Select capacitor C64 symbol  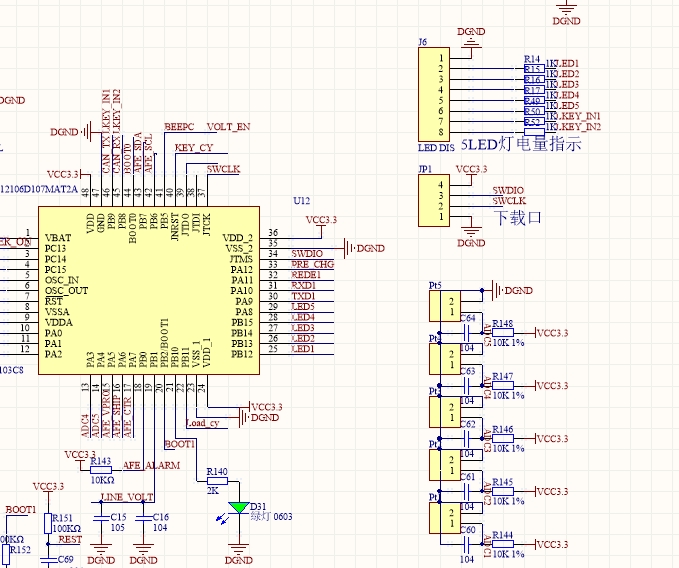pyautogui.click(x=467, y=332)
